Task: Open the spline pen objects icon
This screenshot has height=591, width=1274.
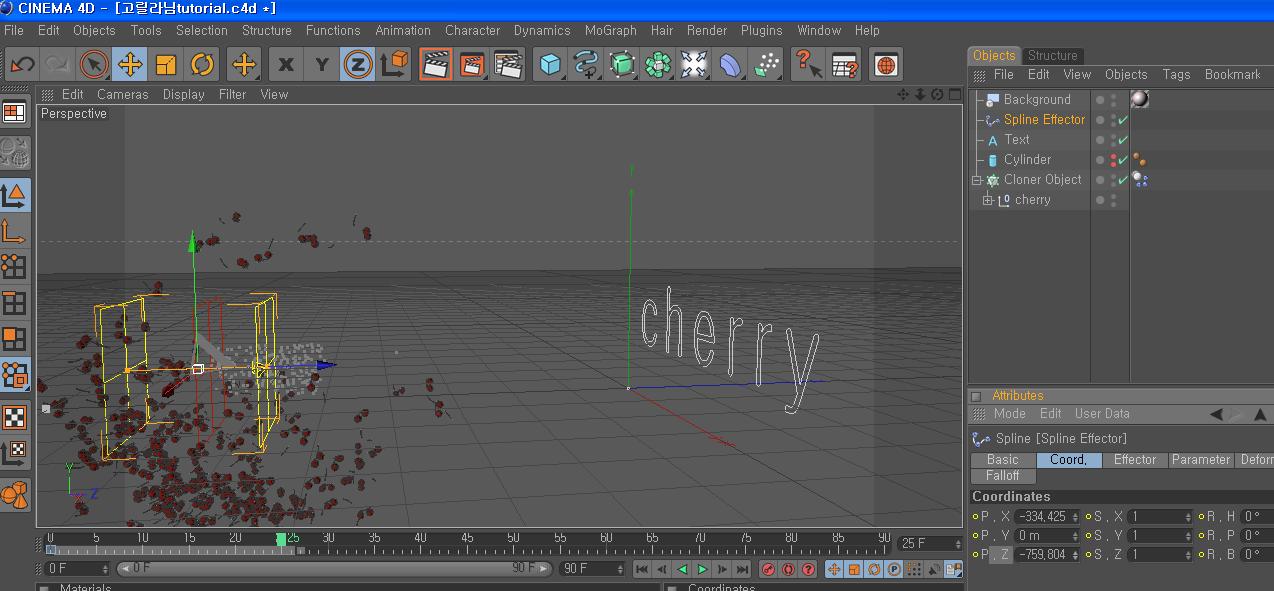Action: click(586, 65)
